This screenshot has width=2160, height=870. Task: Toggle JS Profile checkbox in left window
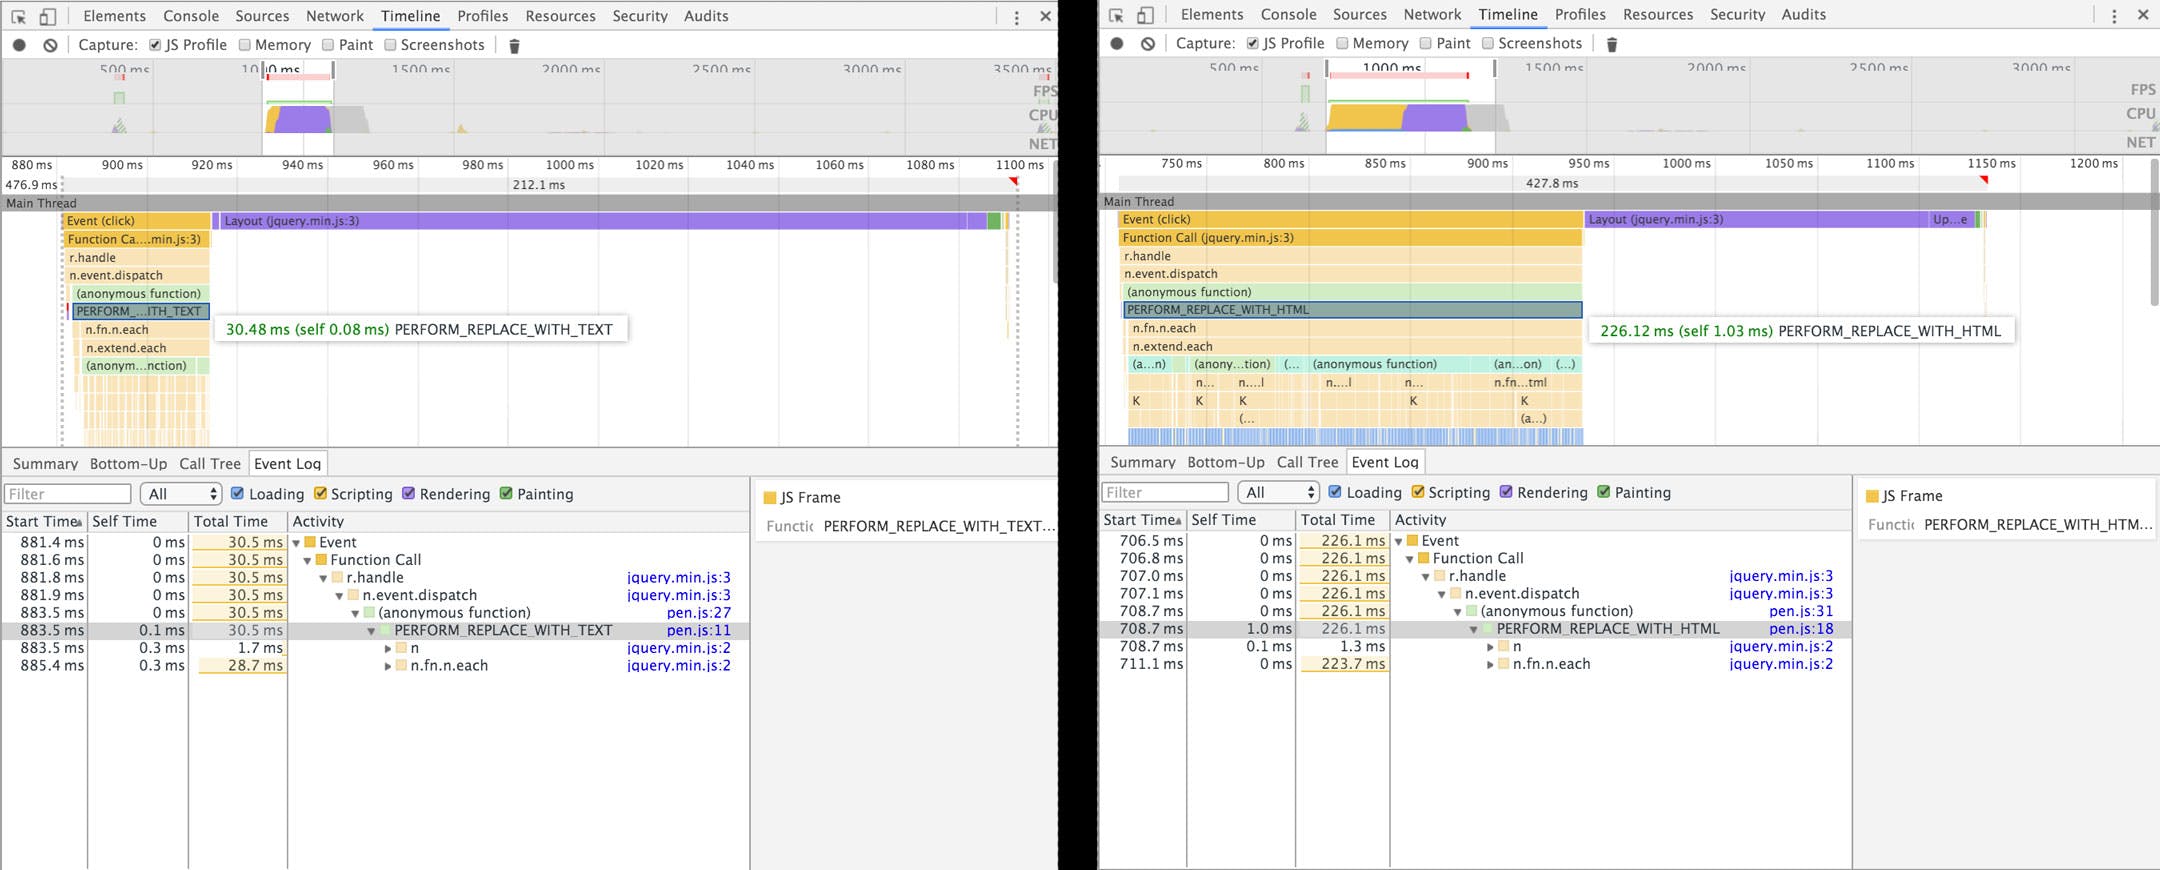(x=155, y=45)
